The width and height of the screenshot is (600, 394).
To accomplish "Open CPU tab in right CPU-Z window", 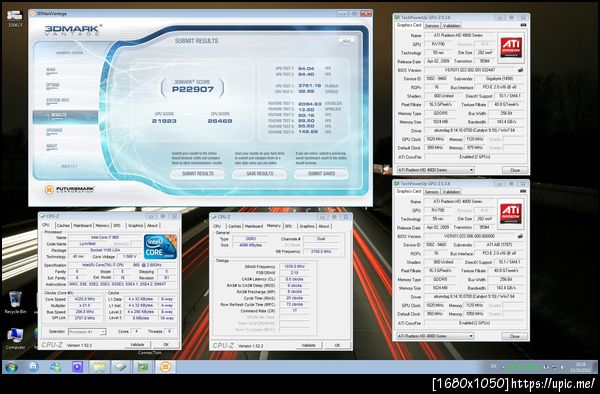I will tap(217, 226).
